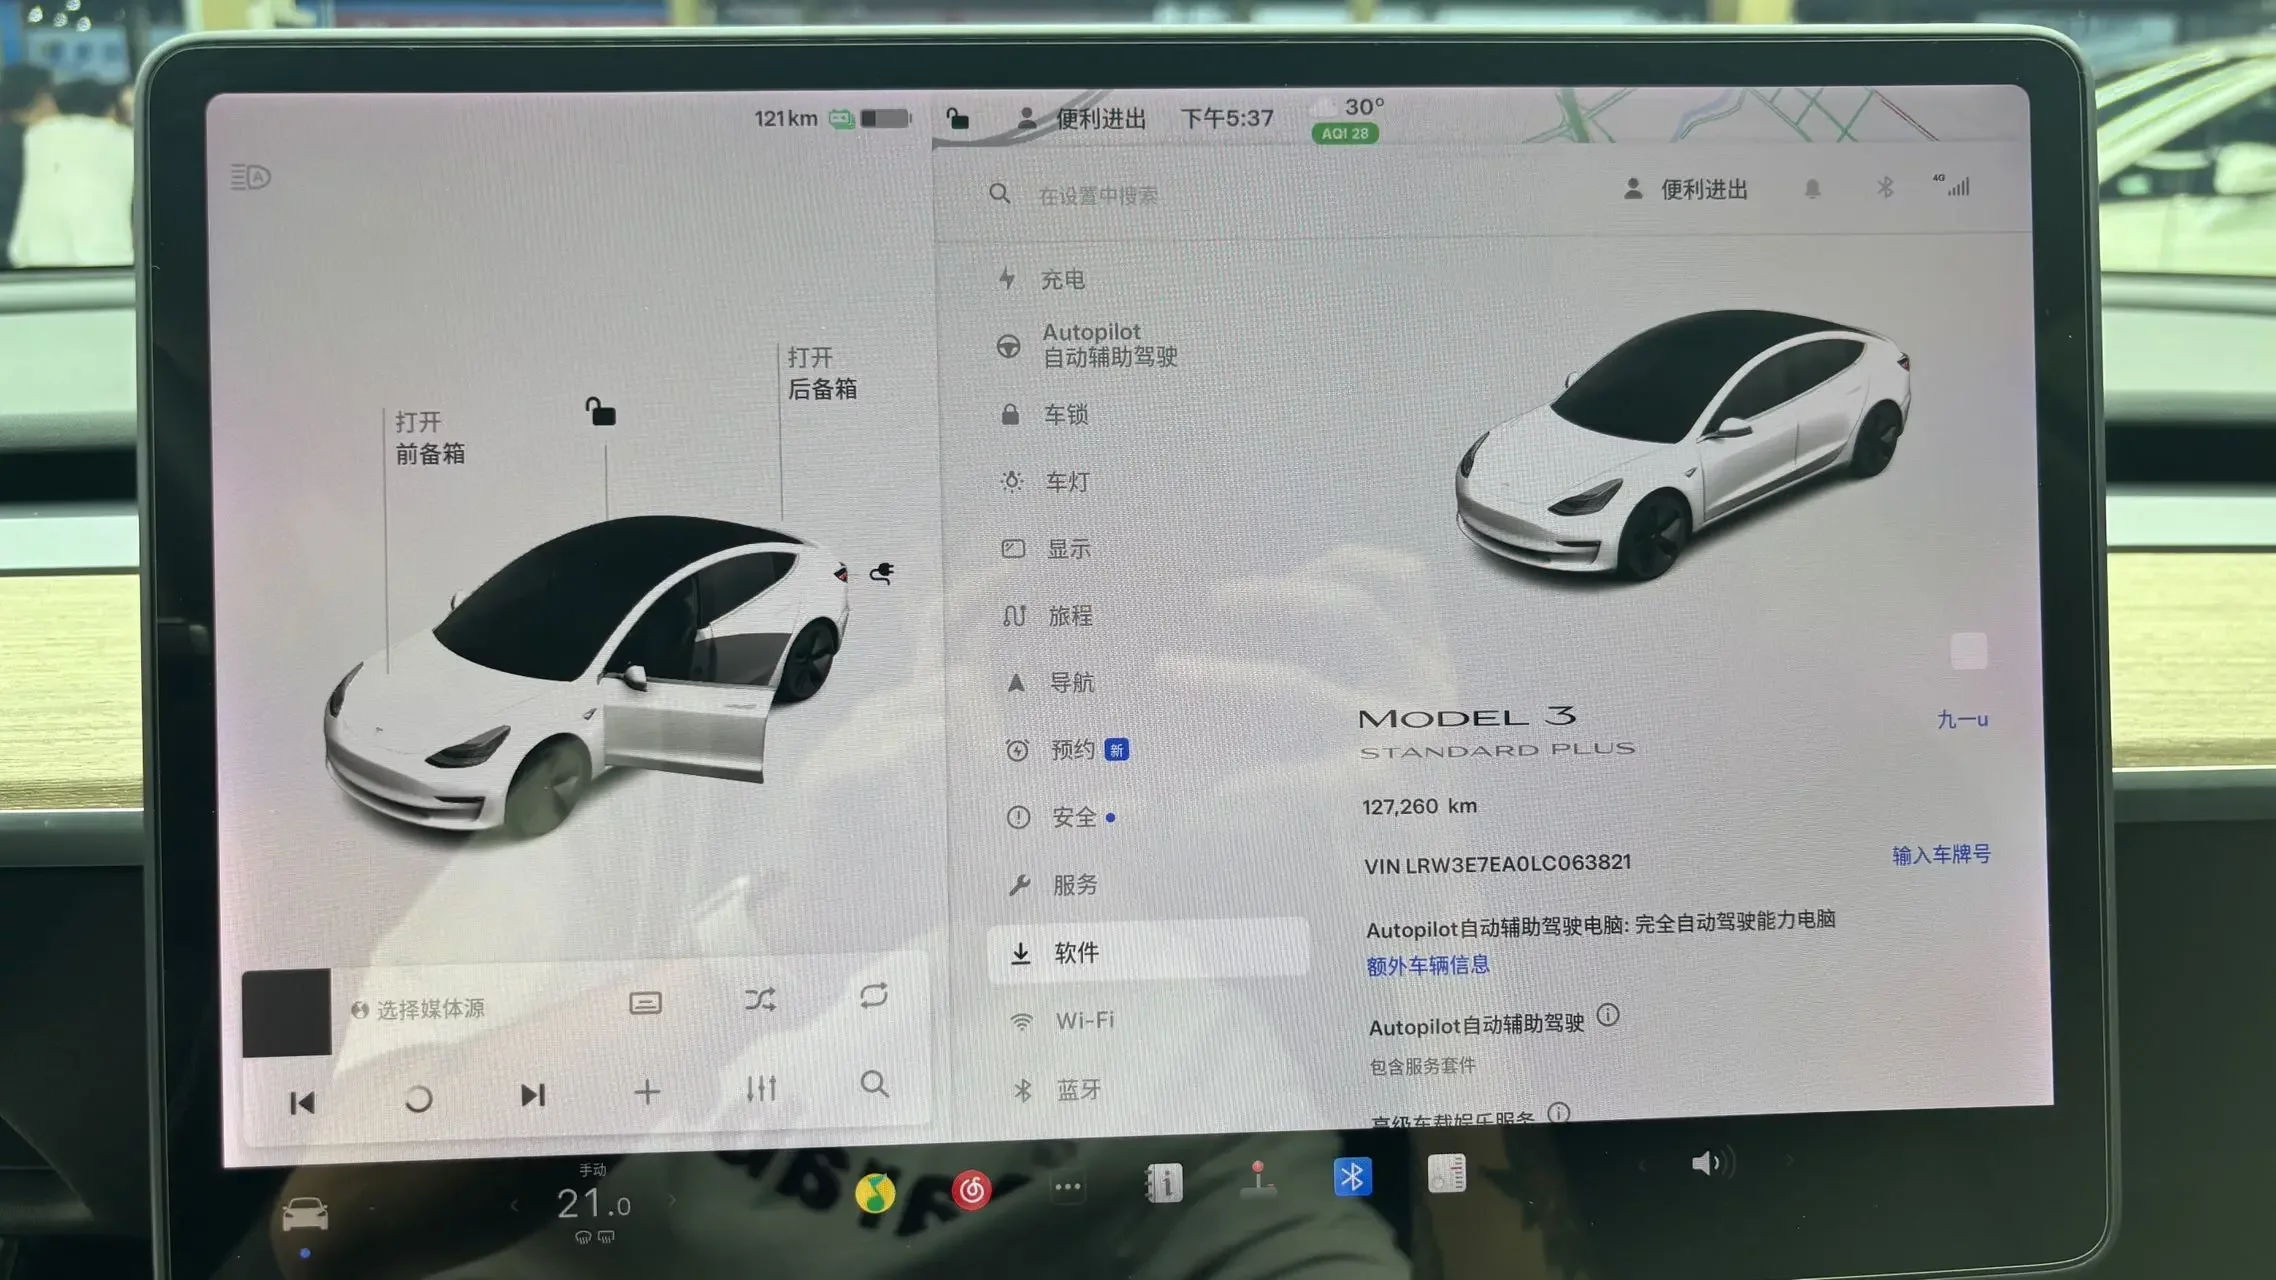Tap the 30° temperature and AQI indicator
This screenshot has height=1280, width=2276.
tap(1346, 119)
